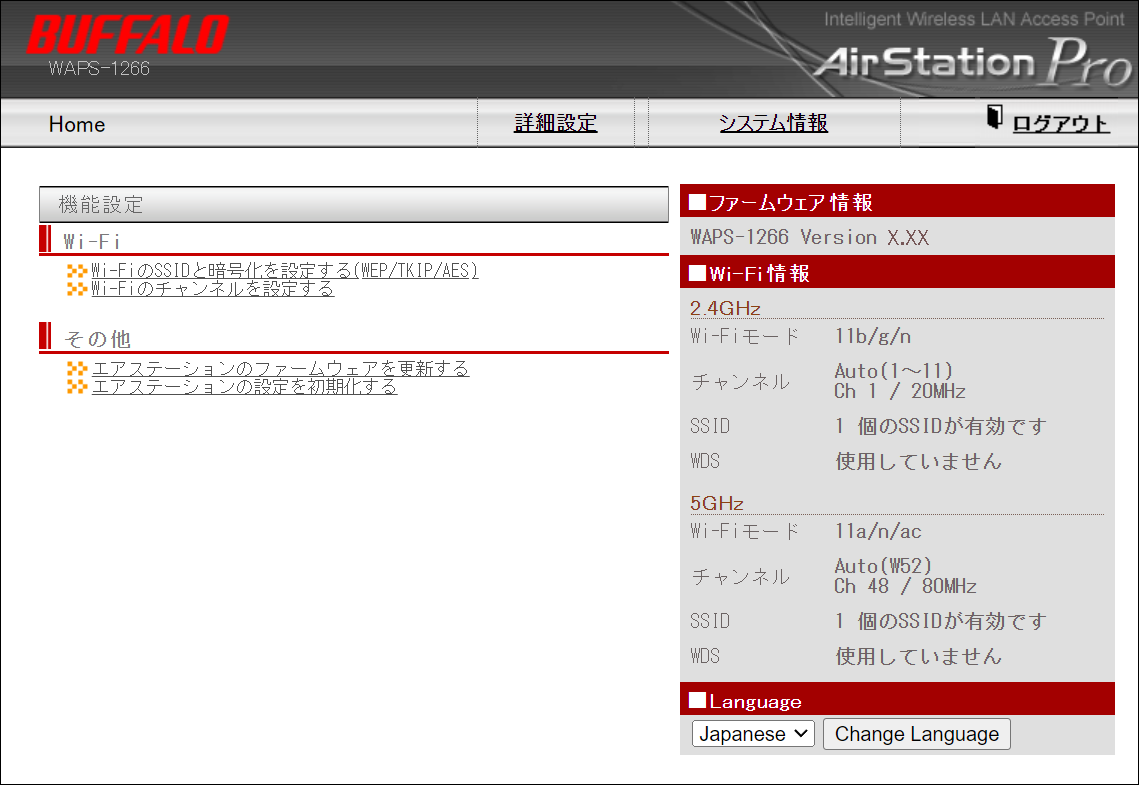The width and height of the screenshot is (1139, 785).
Task: Click the white square icon in ファームウェア情報 header
Action: [697, 203]
